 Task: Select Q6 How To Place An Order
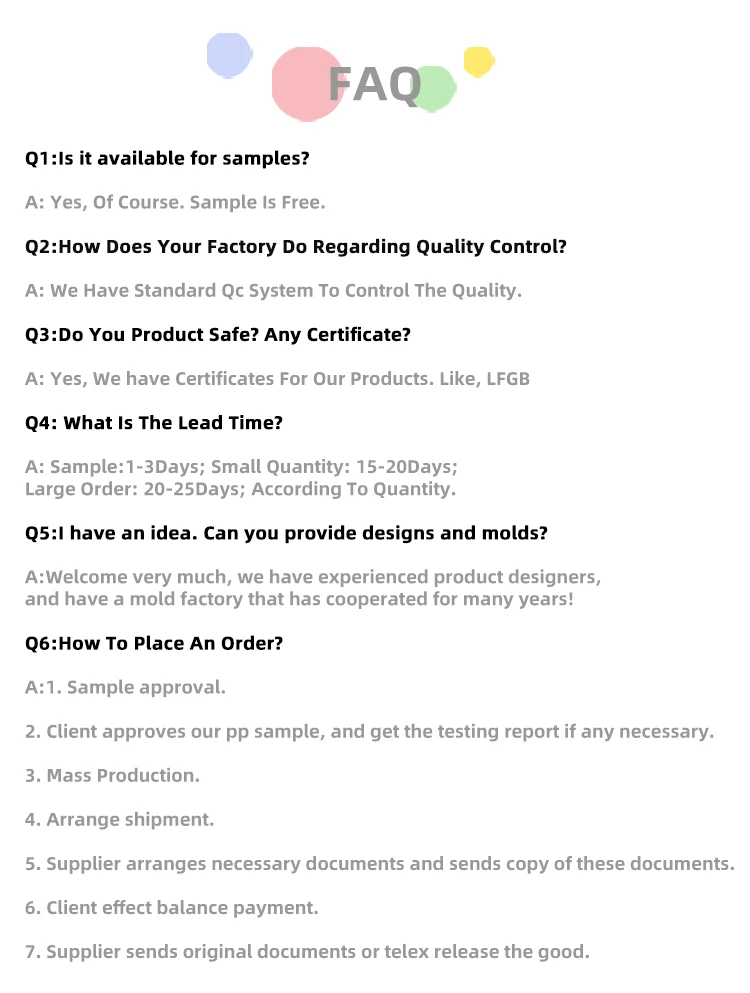(x=154, y=643)
